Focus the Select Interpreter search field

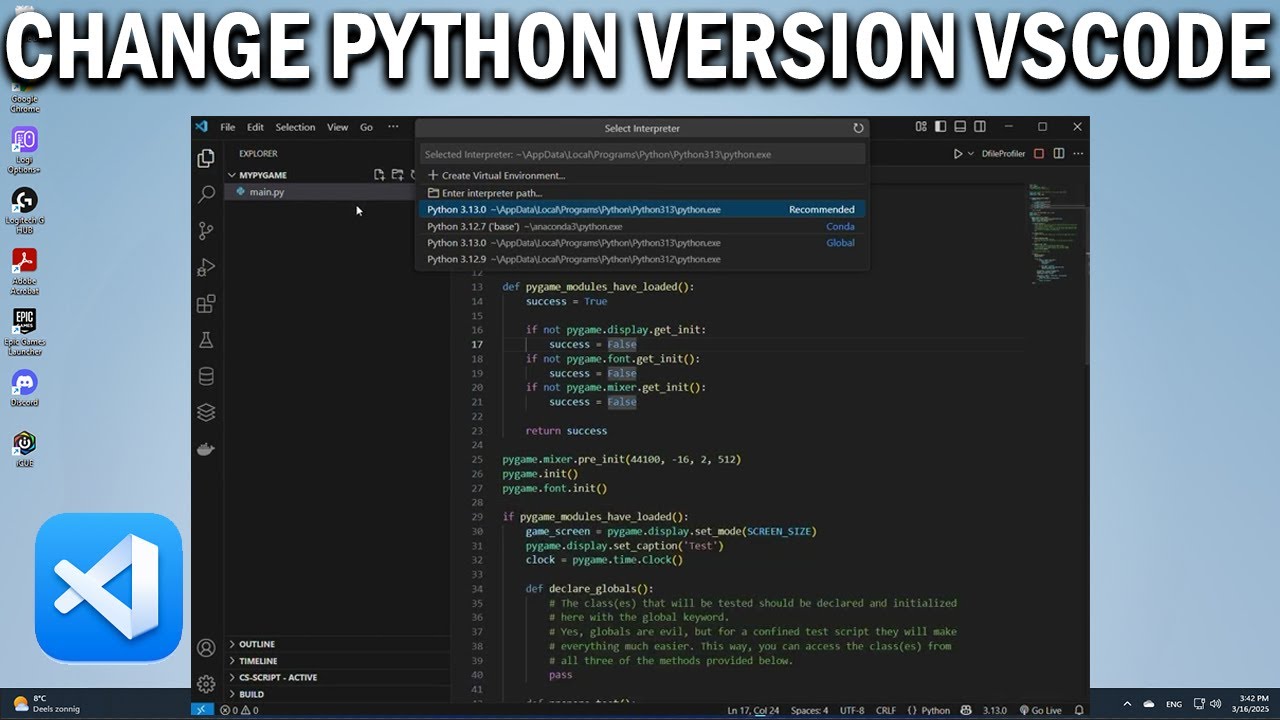pyautogui.click(x=641, y=154)
